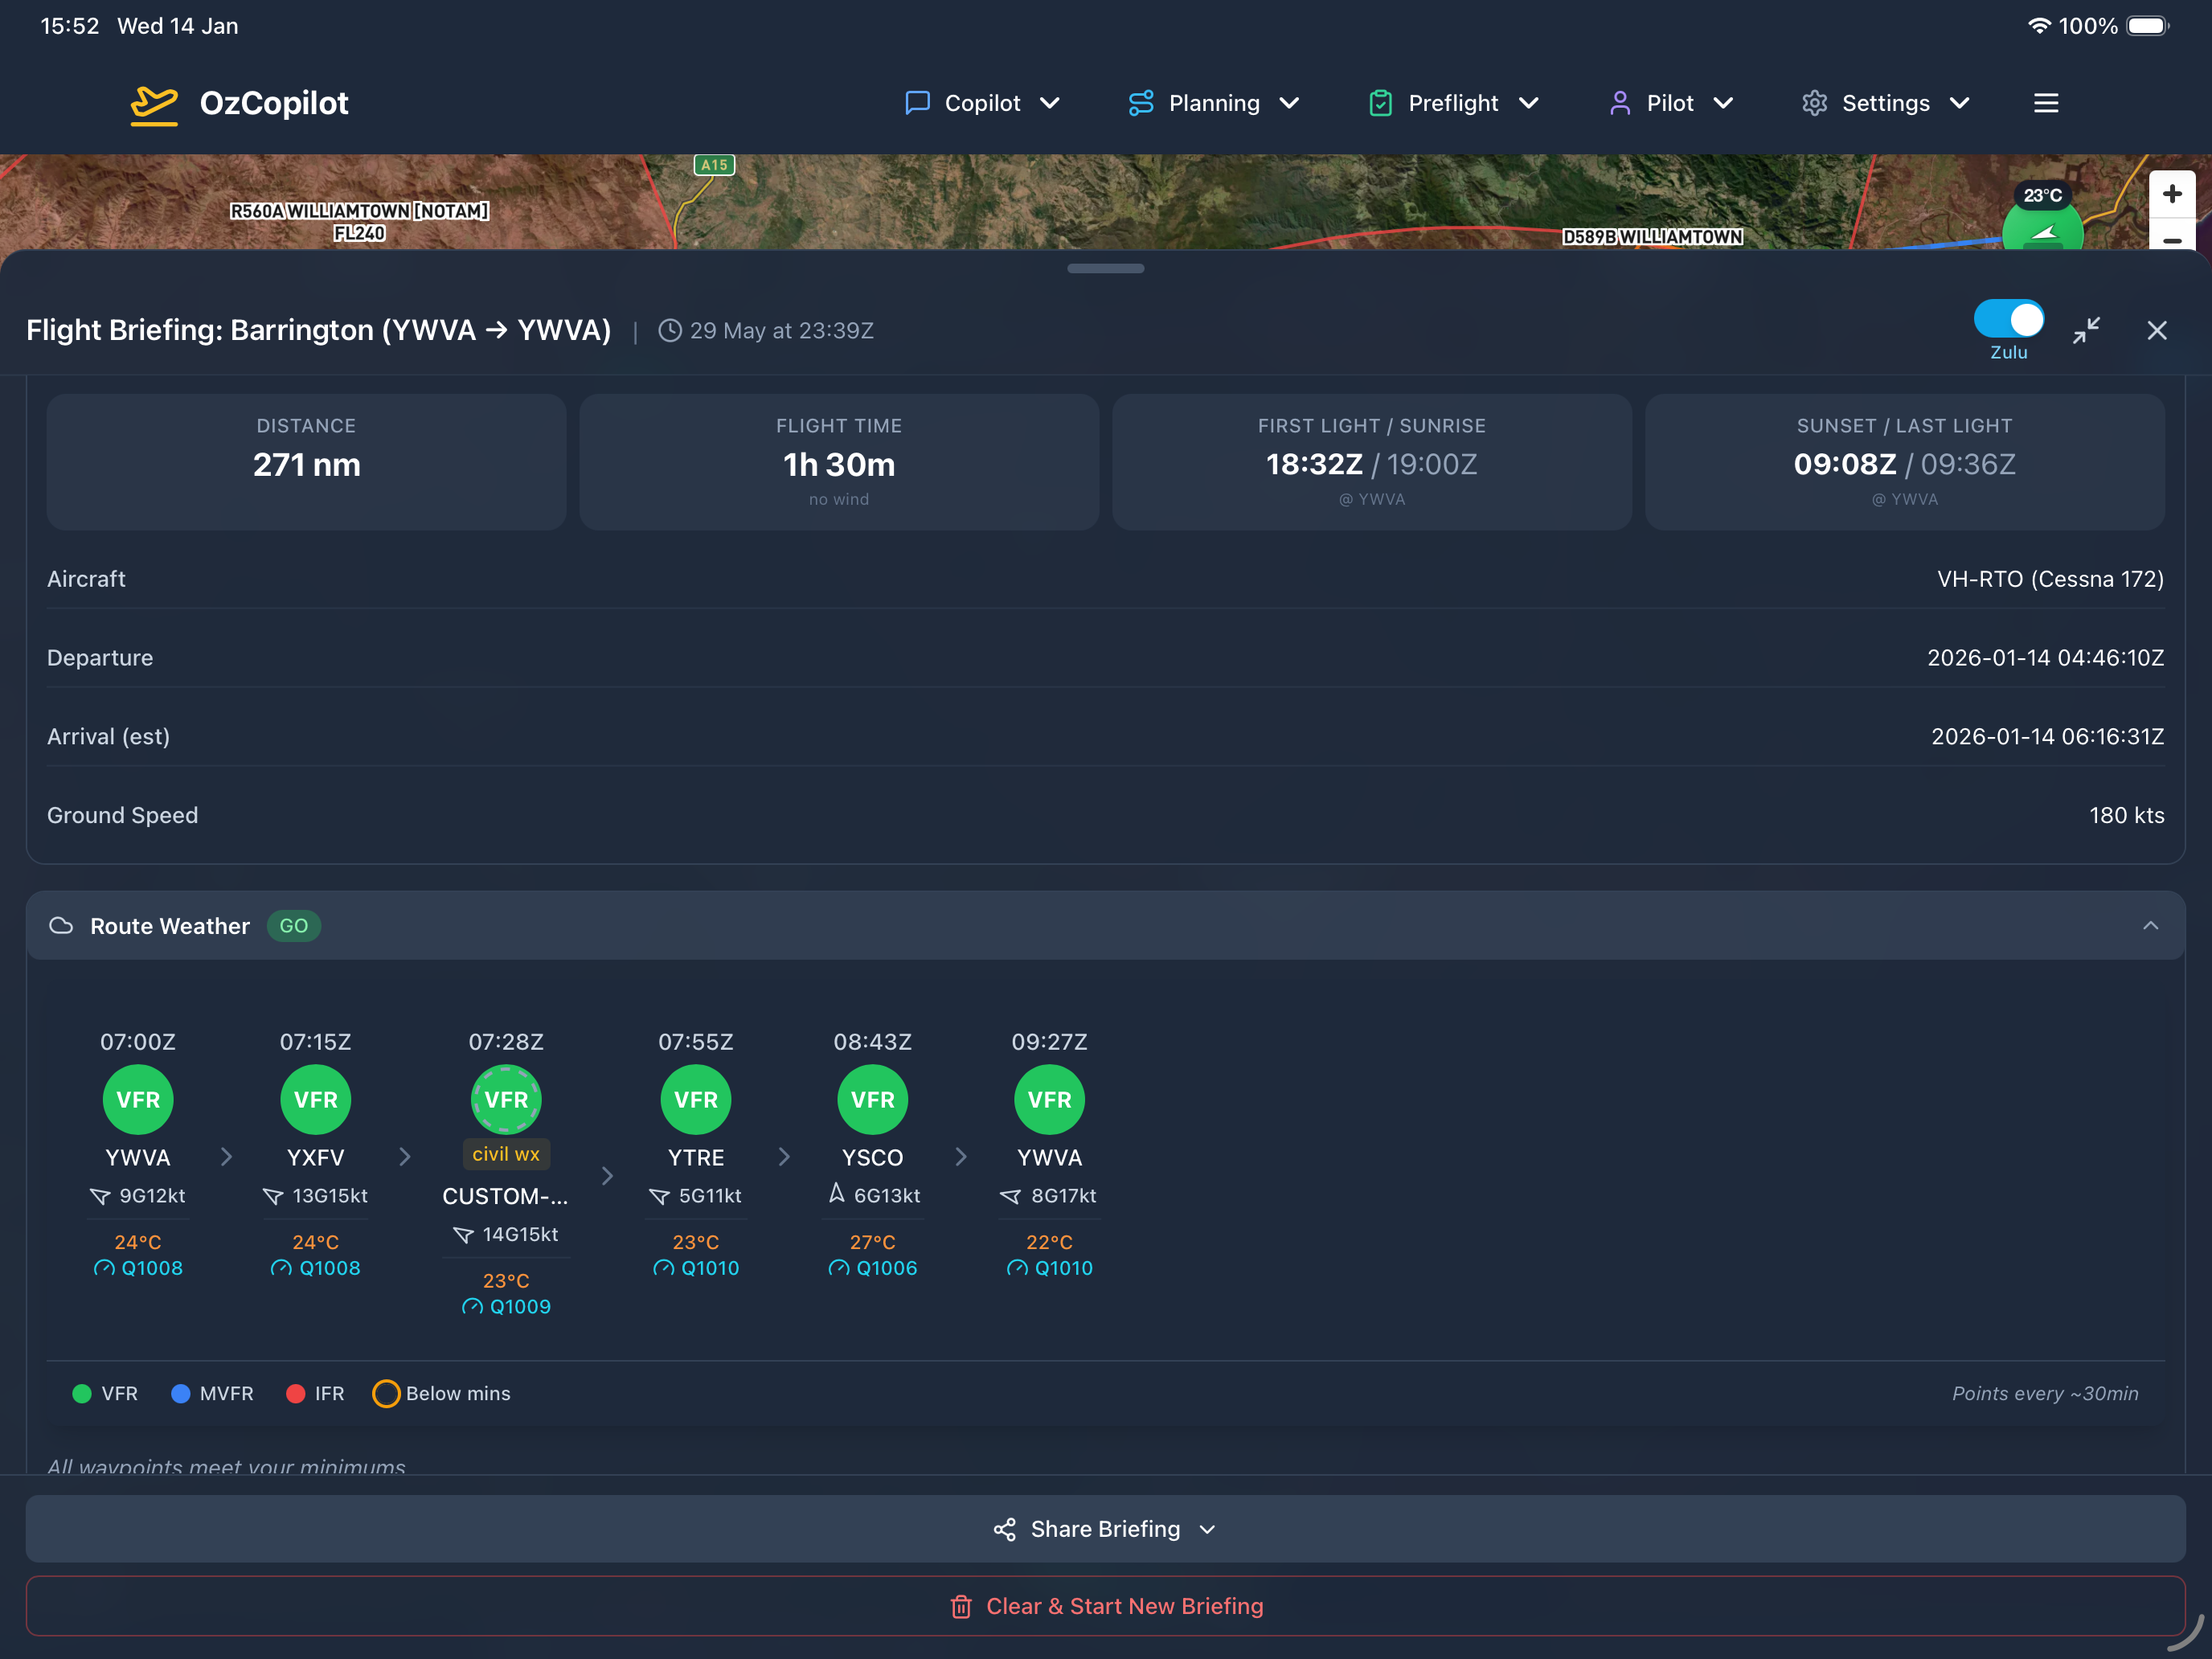The width and height of the screenshot is (2212, 1659).
Task: Click the map zoom in plus button
Action: [x=2171, y=194]
